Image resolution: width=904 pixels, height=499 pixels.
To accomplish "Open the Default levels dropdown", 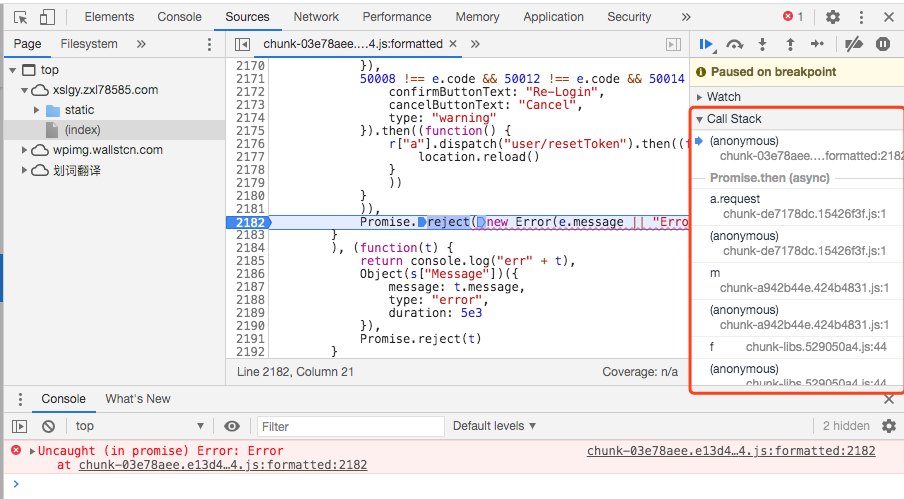I will pos(494,426).
